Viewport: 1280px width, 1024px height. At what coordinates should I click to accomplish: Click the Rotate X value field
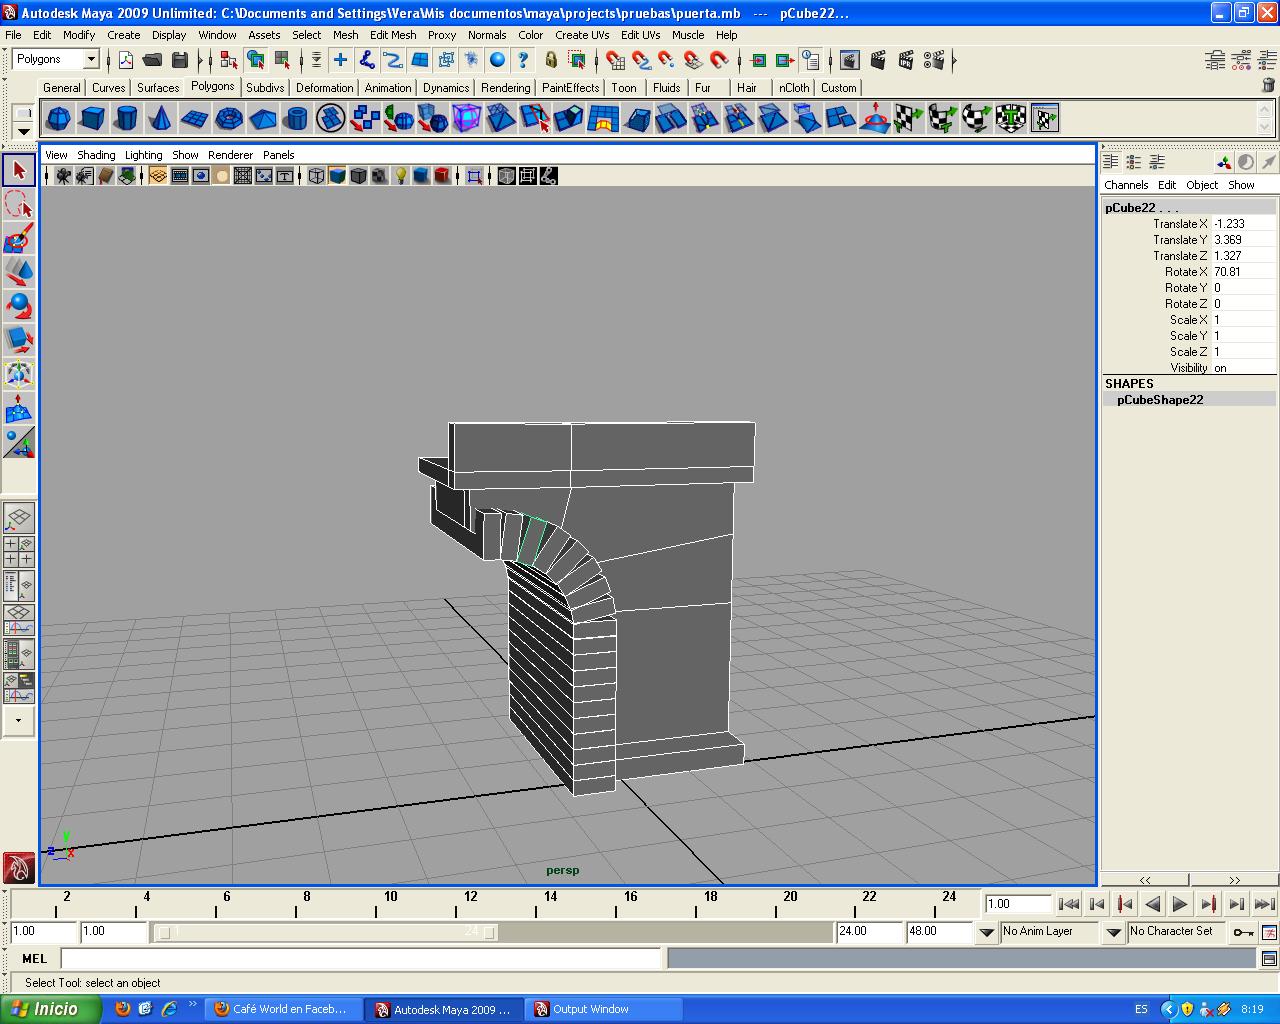[x=1242, y=272]
